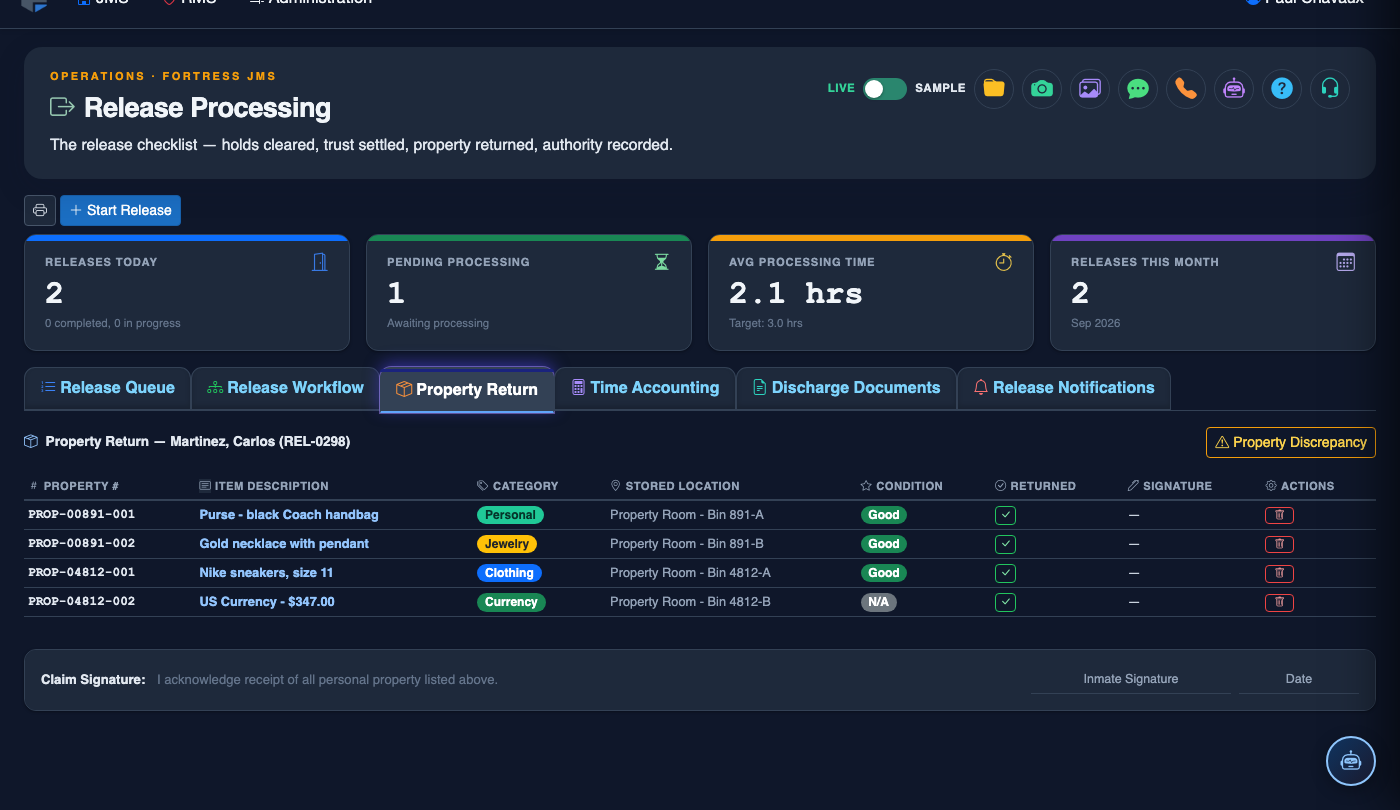Open the Release Notifications tab
This screenshot has height=810, width=1400.
tap(1063, 388)
